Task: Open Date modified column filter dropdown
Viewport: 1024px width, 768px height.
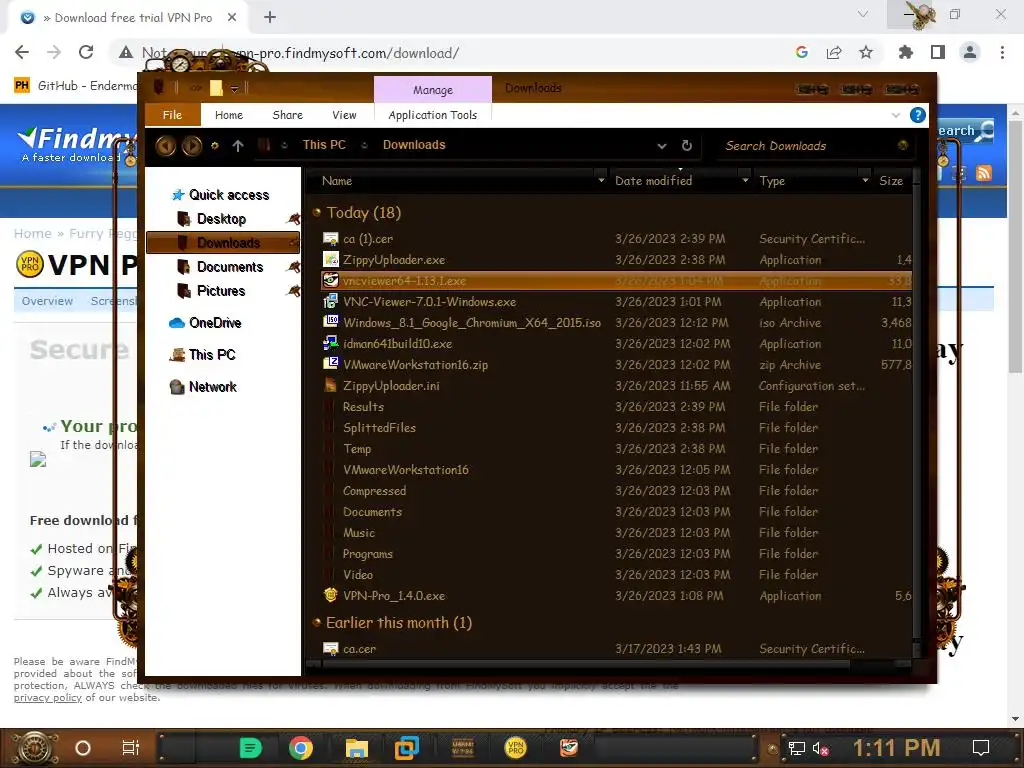Action: pos(745,180)
